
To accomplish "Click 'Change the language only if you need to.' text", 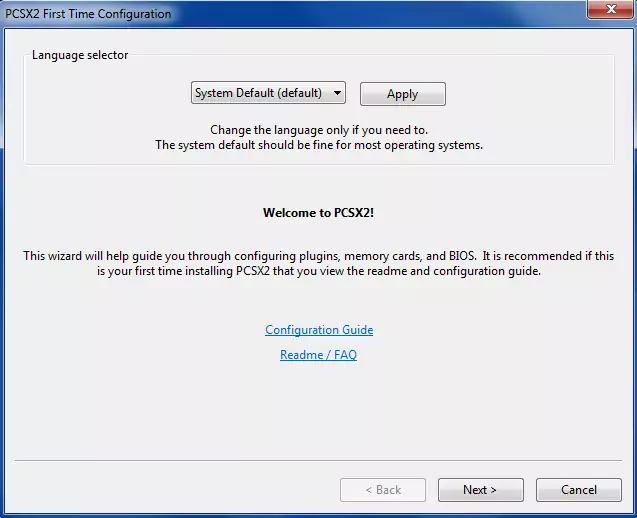I will point(319,130).
